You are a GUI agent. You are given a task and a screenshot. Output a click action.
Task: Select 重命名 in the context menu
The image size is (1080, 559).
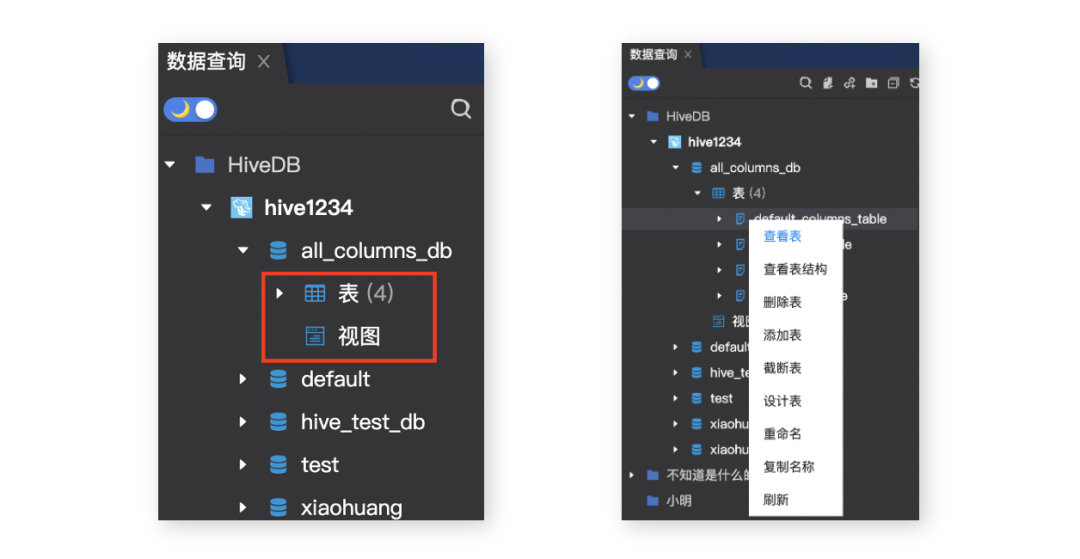[782, 434]
